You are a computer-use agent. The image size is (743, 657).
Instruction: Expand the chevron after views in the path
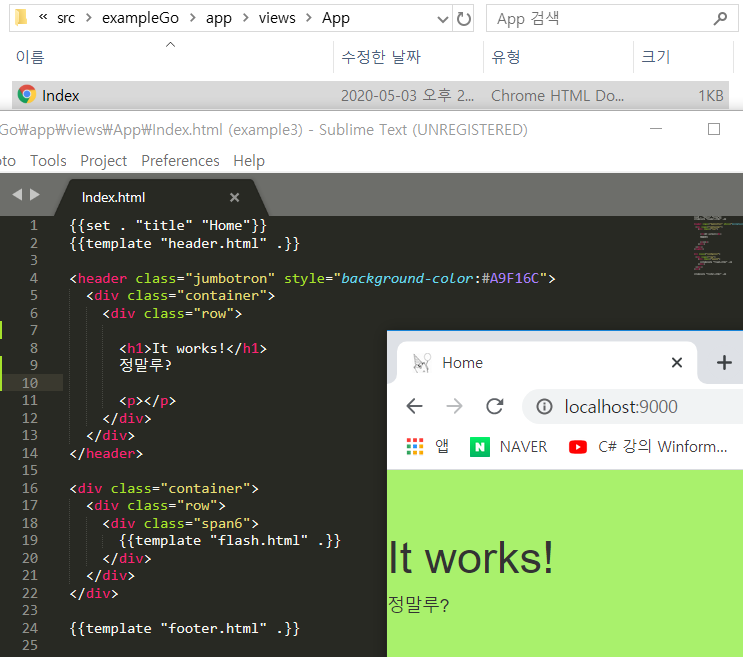pyautogui.click(x=309, y=18)
